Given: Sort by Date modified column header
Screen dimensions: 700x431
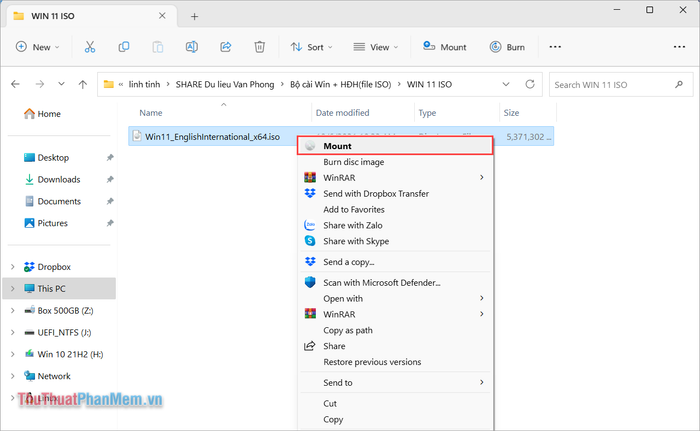Looking at the screenshot, I should [342, 113].
